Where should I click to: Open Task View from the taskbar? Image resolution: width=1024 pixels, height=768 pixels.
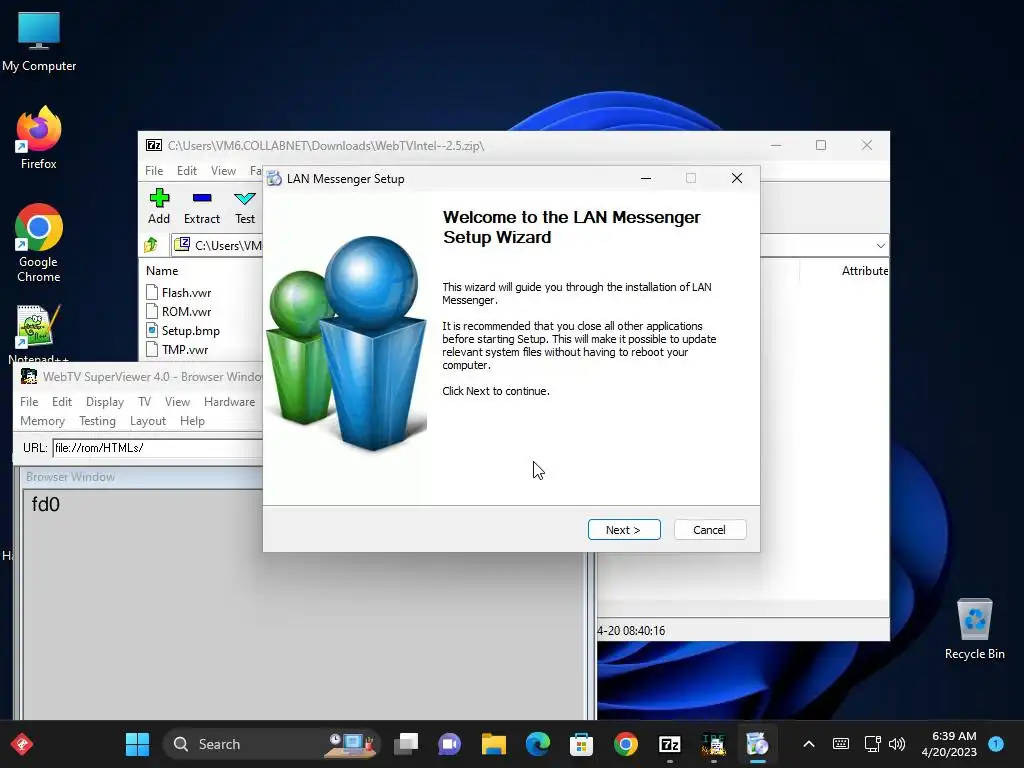406,744
